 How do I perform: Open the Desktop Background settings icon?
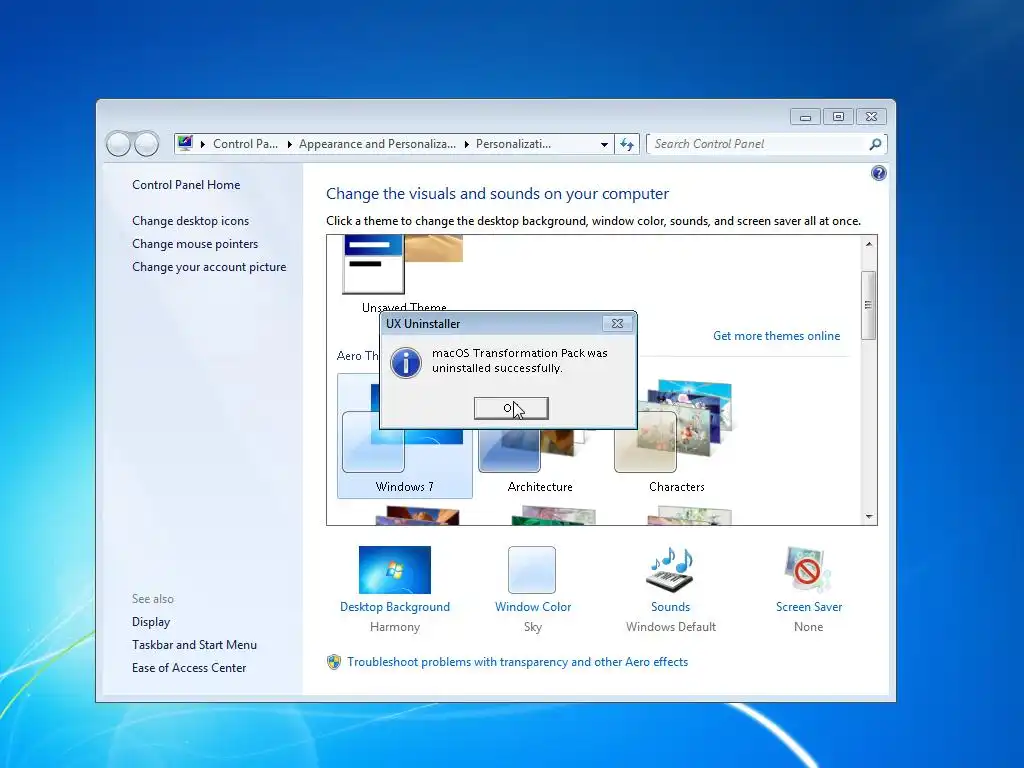point(394,569)
